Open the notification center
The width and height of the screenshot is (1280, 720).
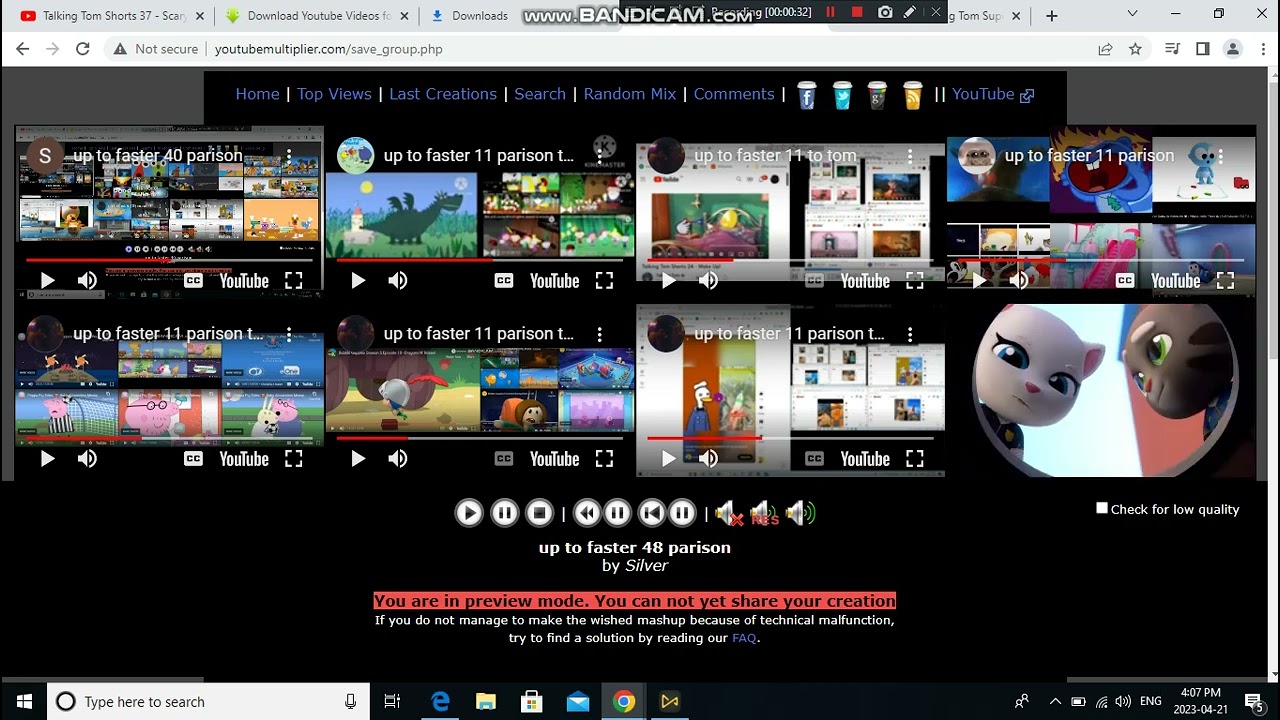click(1256, 702)
